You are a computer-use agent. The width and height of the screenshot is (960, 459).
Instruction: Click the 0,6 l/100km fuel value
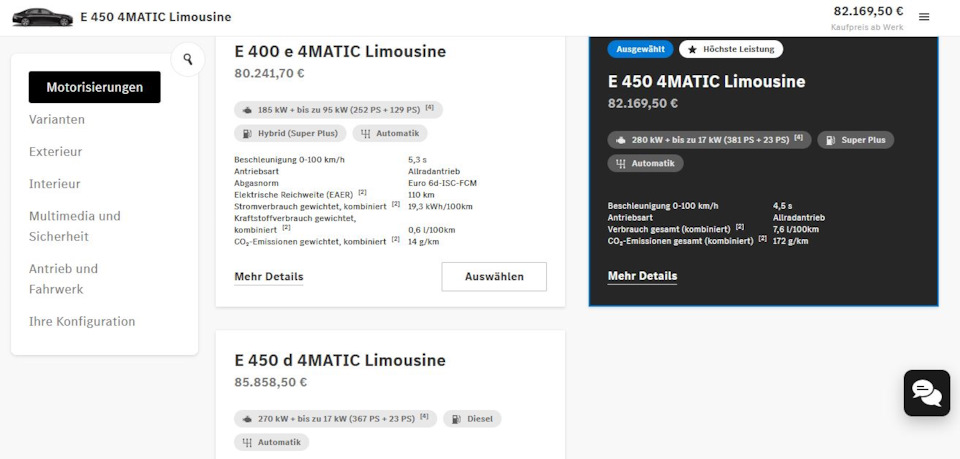pos(432,230)
